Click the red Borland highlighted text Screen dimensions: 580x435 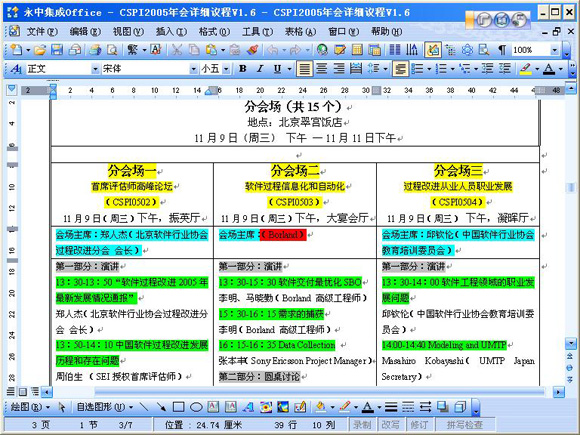[x=283, y=235]
